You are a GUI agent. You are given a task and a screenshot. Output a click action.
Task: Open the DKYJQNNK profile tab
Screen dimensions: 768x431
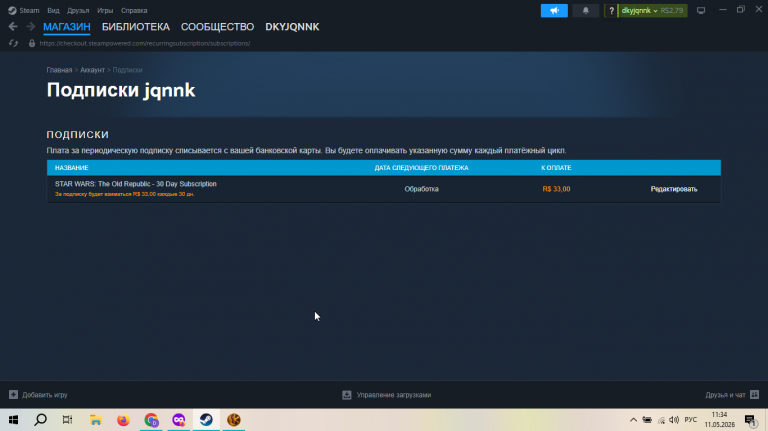point(292,27)
